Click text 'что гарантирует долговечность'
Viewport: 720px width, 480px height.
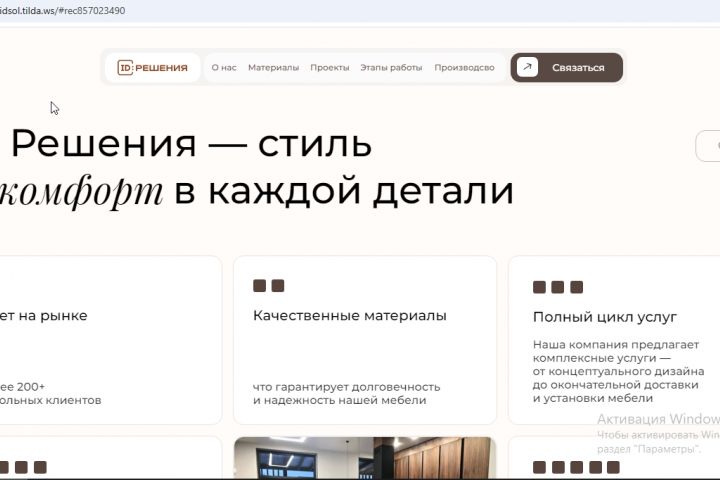click(x=347, y=387)
